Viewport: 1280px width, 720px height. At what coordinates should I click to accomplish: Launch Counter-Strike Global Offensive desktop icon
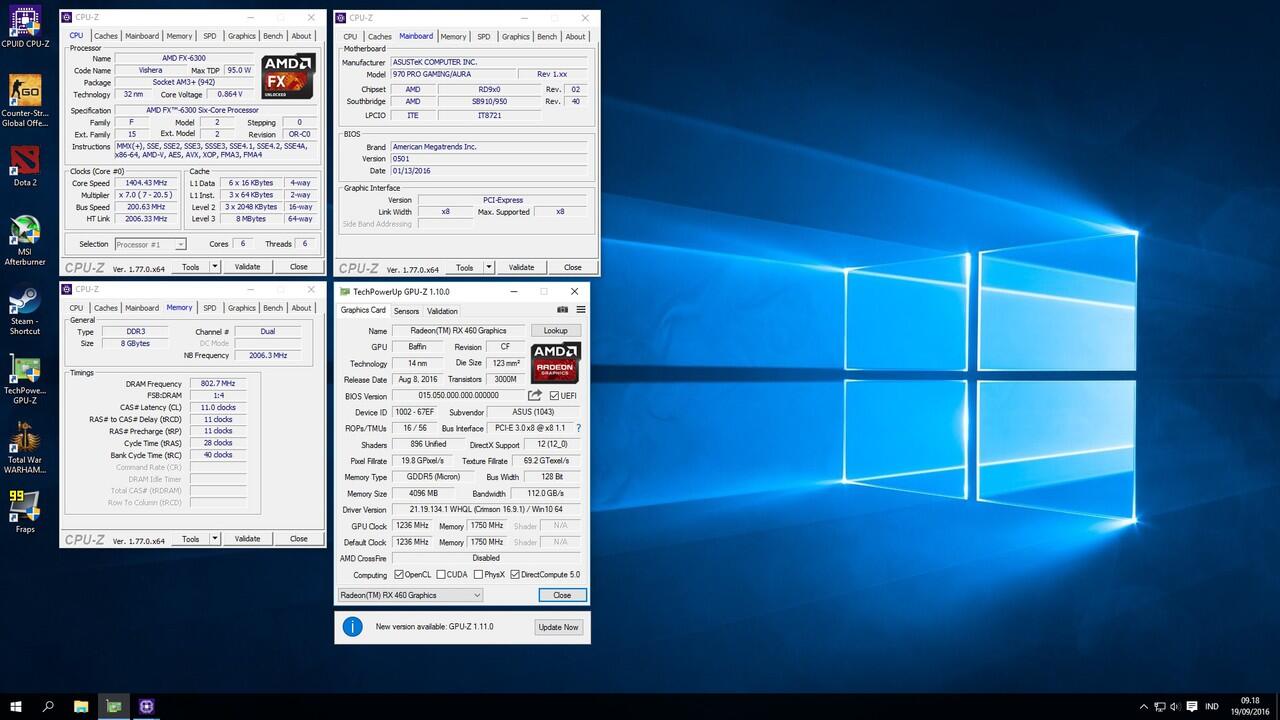click(25, 101)
